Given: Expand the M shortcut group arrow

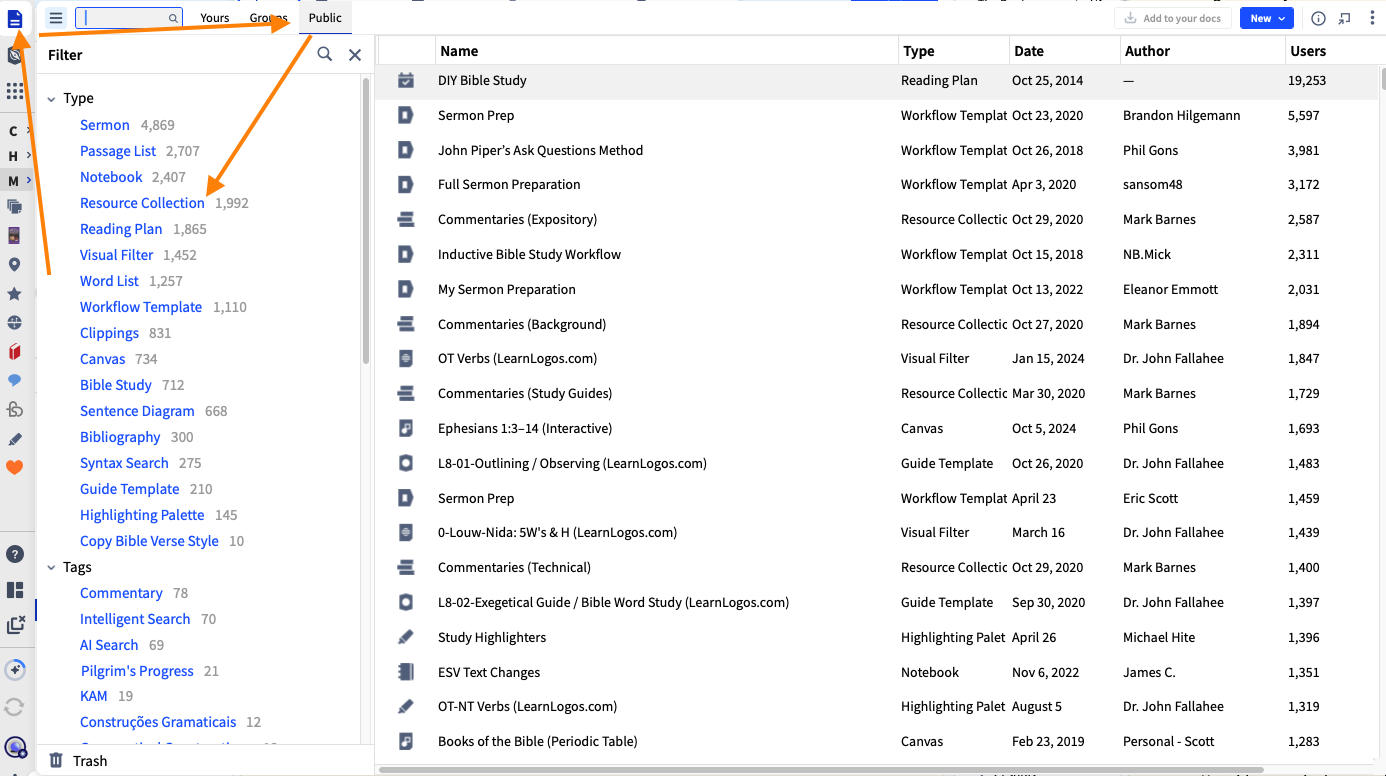Looking at the screenshot, I should click(x=28, y=181).
